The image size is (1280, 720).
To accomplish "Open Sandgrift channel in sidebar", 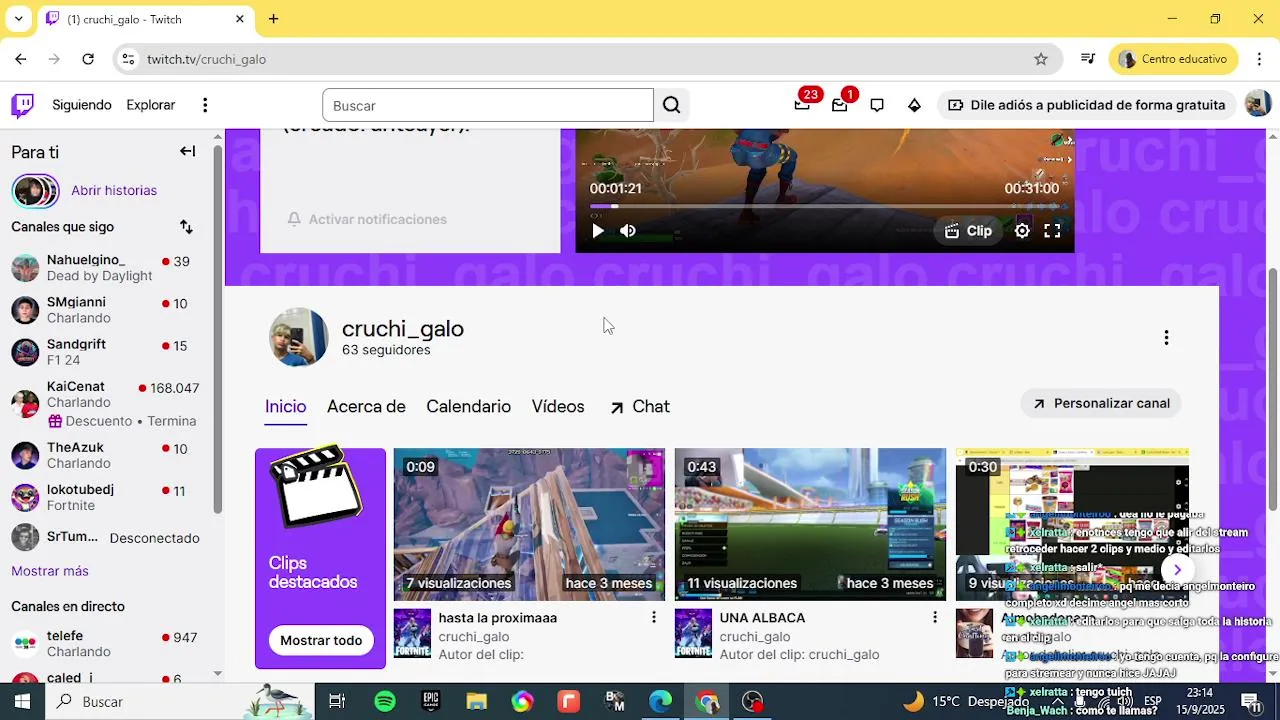I will coord(105,352).
